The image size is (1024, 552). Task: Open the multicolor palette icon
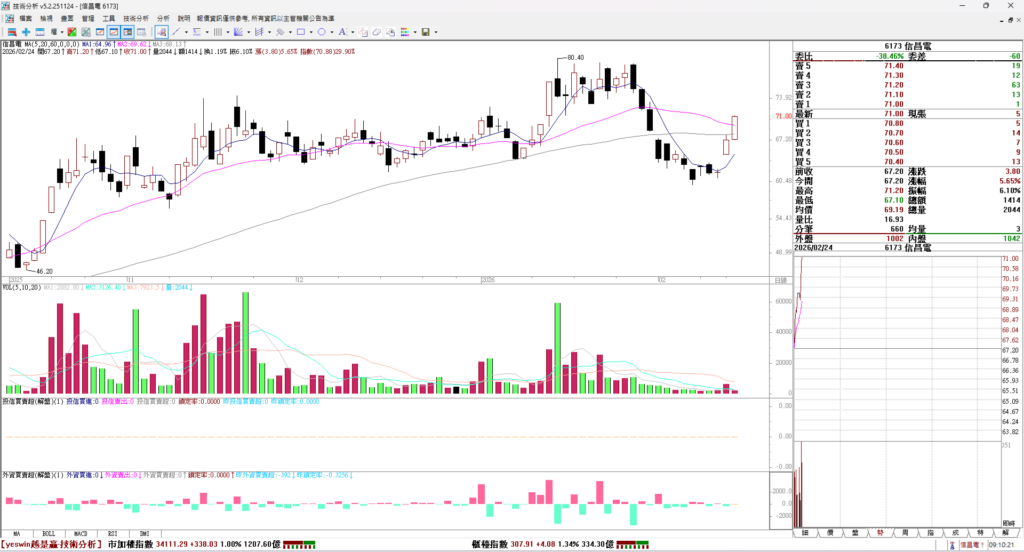click(x=405, y=32)
